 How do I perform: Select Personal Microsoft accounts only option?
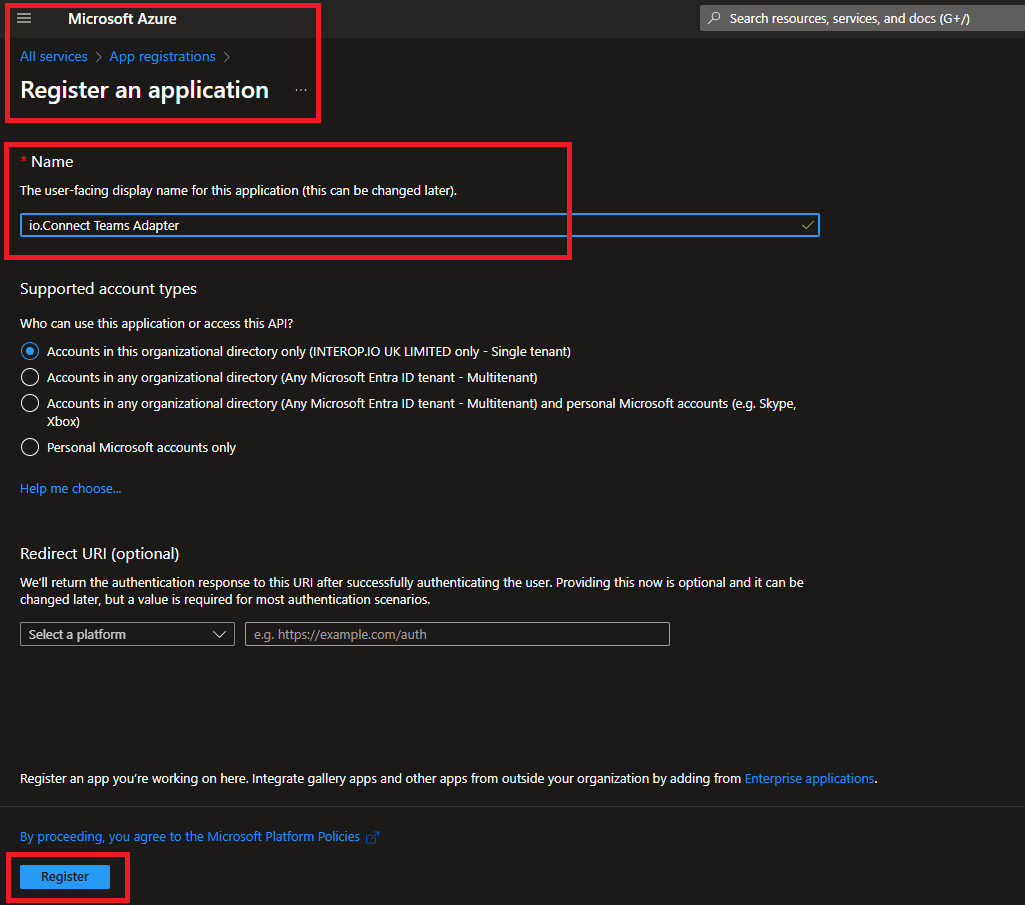pos(30,448)
